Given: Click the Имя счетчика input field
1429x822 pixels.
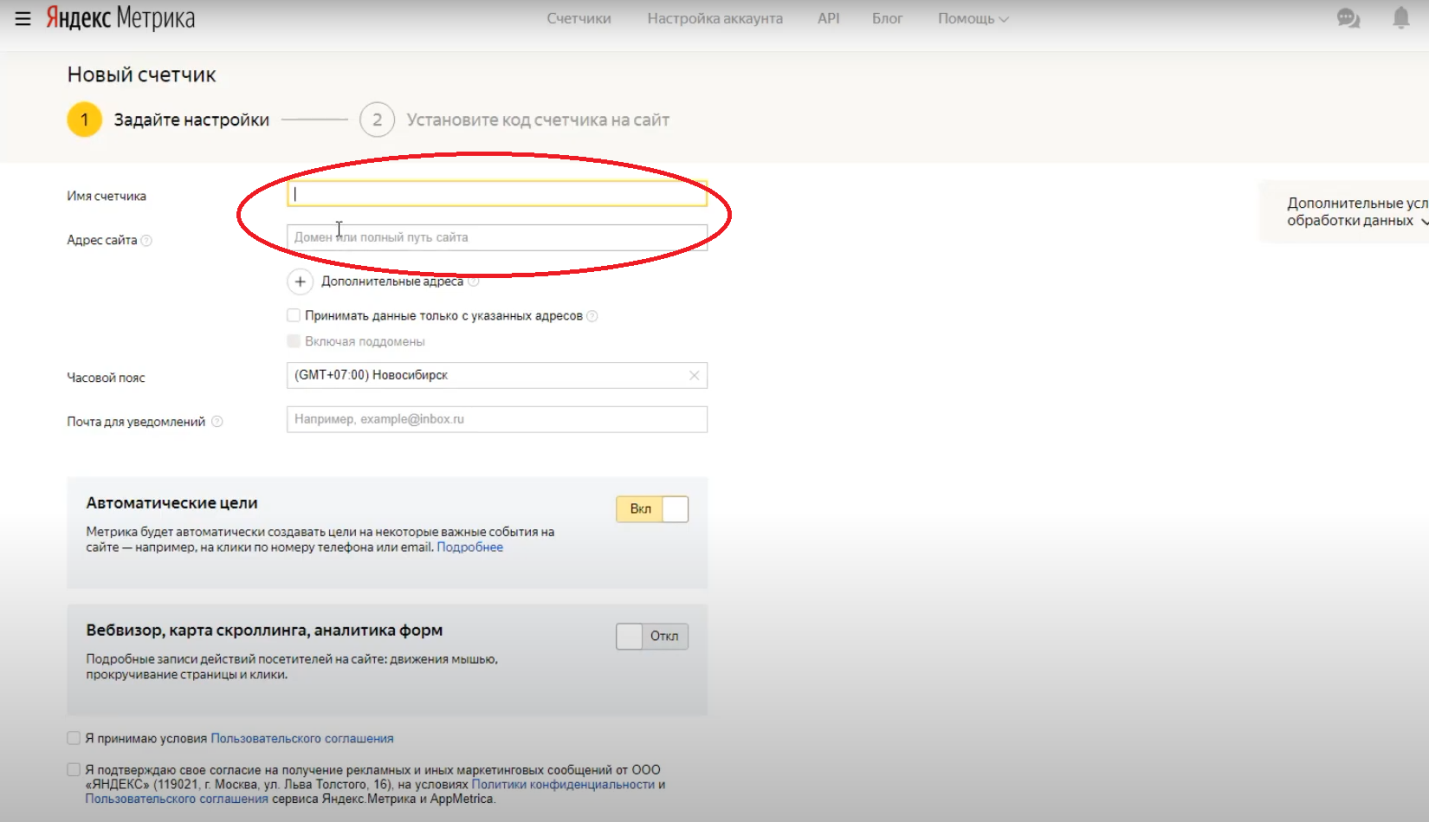Looking at the screenshot, I should pos(497,194).
